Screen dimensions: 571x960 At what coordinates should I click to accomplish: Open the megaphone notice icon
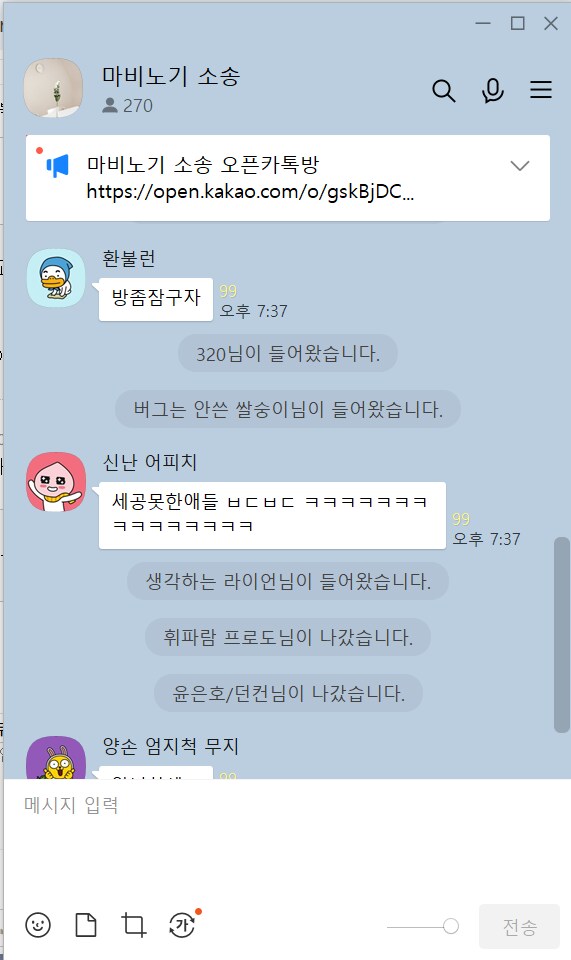click(x=58, y=165)
